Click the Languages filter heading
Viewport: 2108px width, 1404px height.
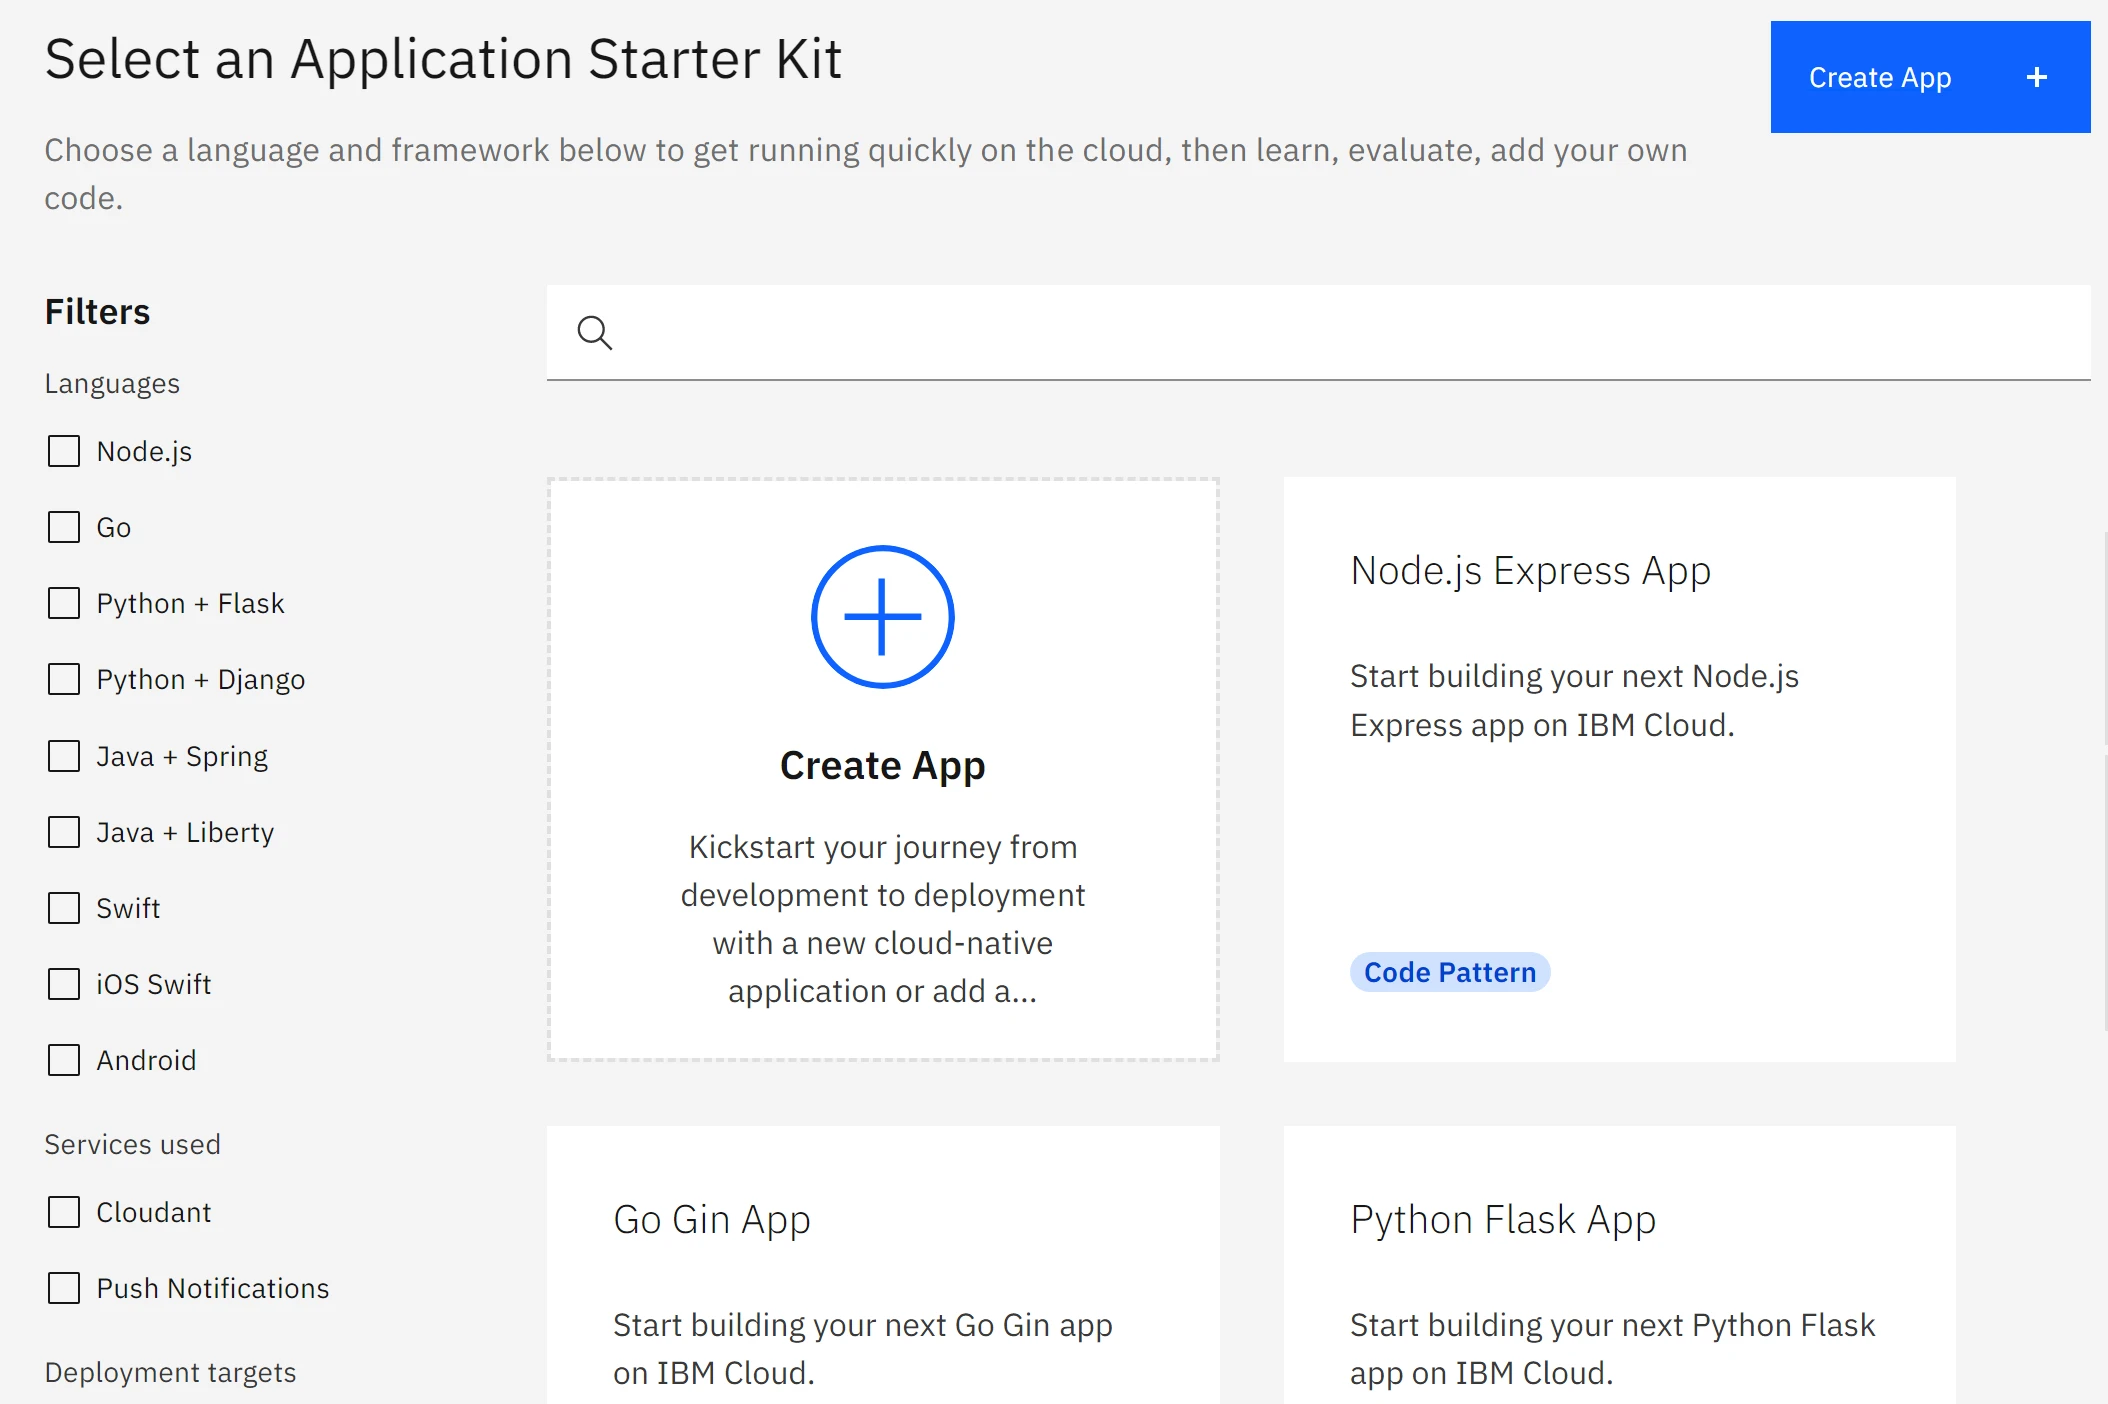[112, 384]
